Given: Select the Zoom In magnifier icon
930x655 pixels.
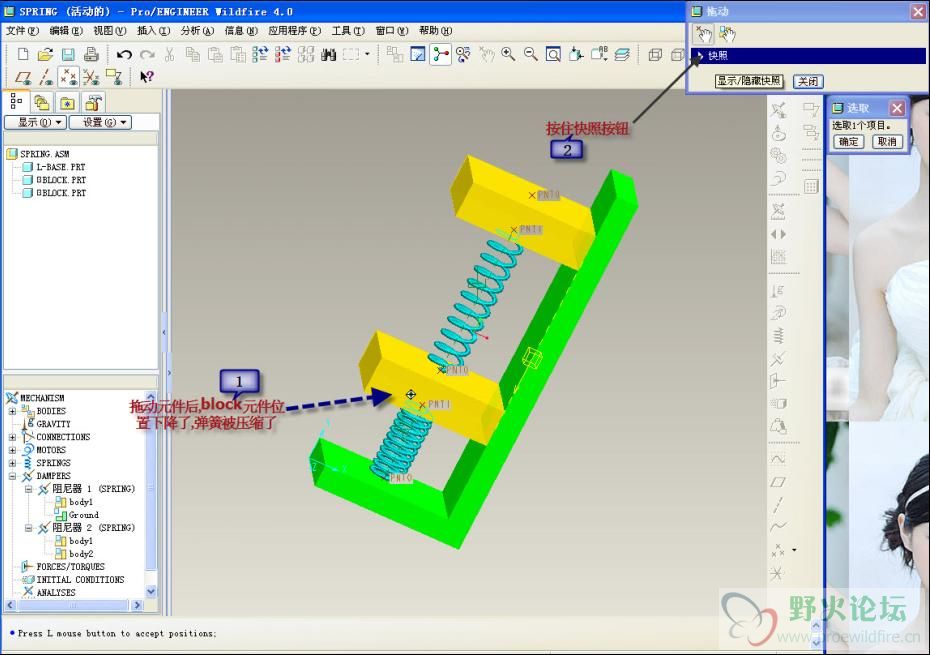Looking at the screenshot, I should (508, 54).
